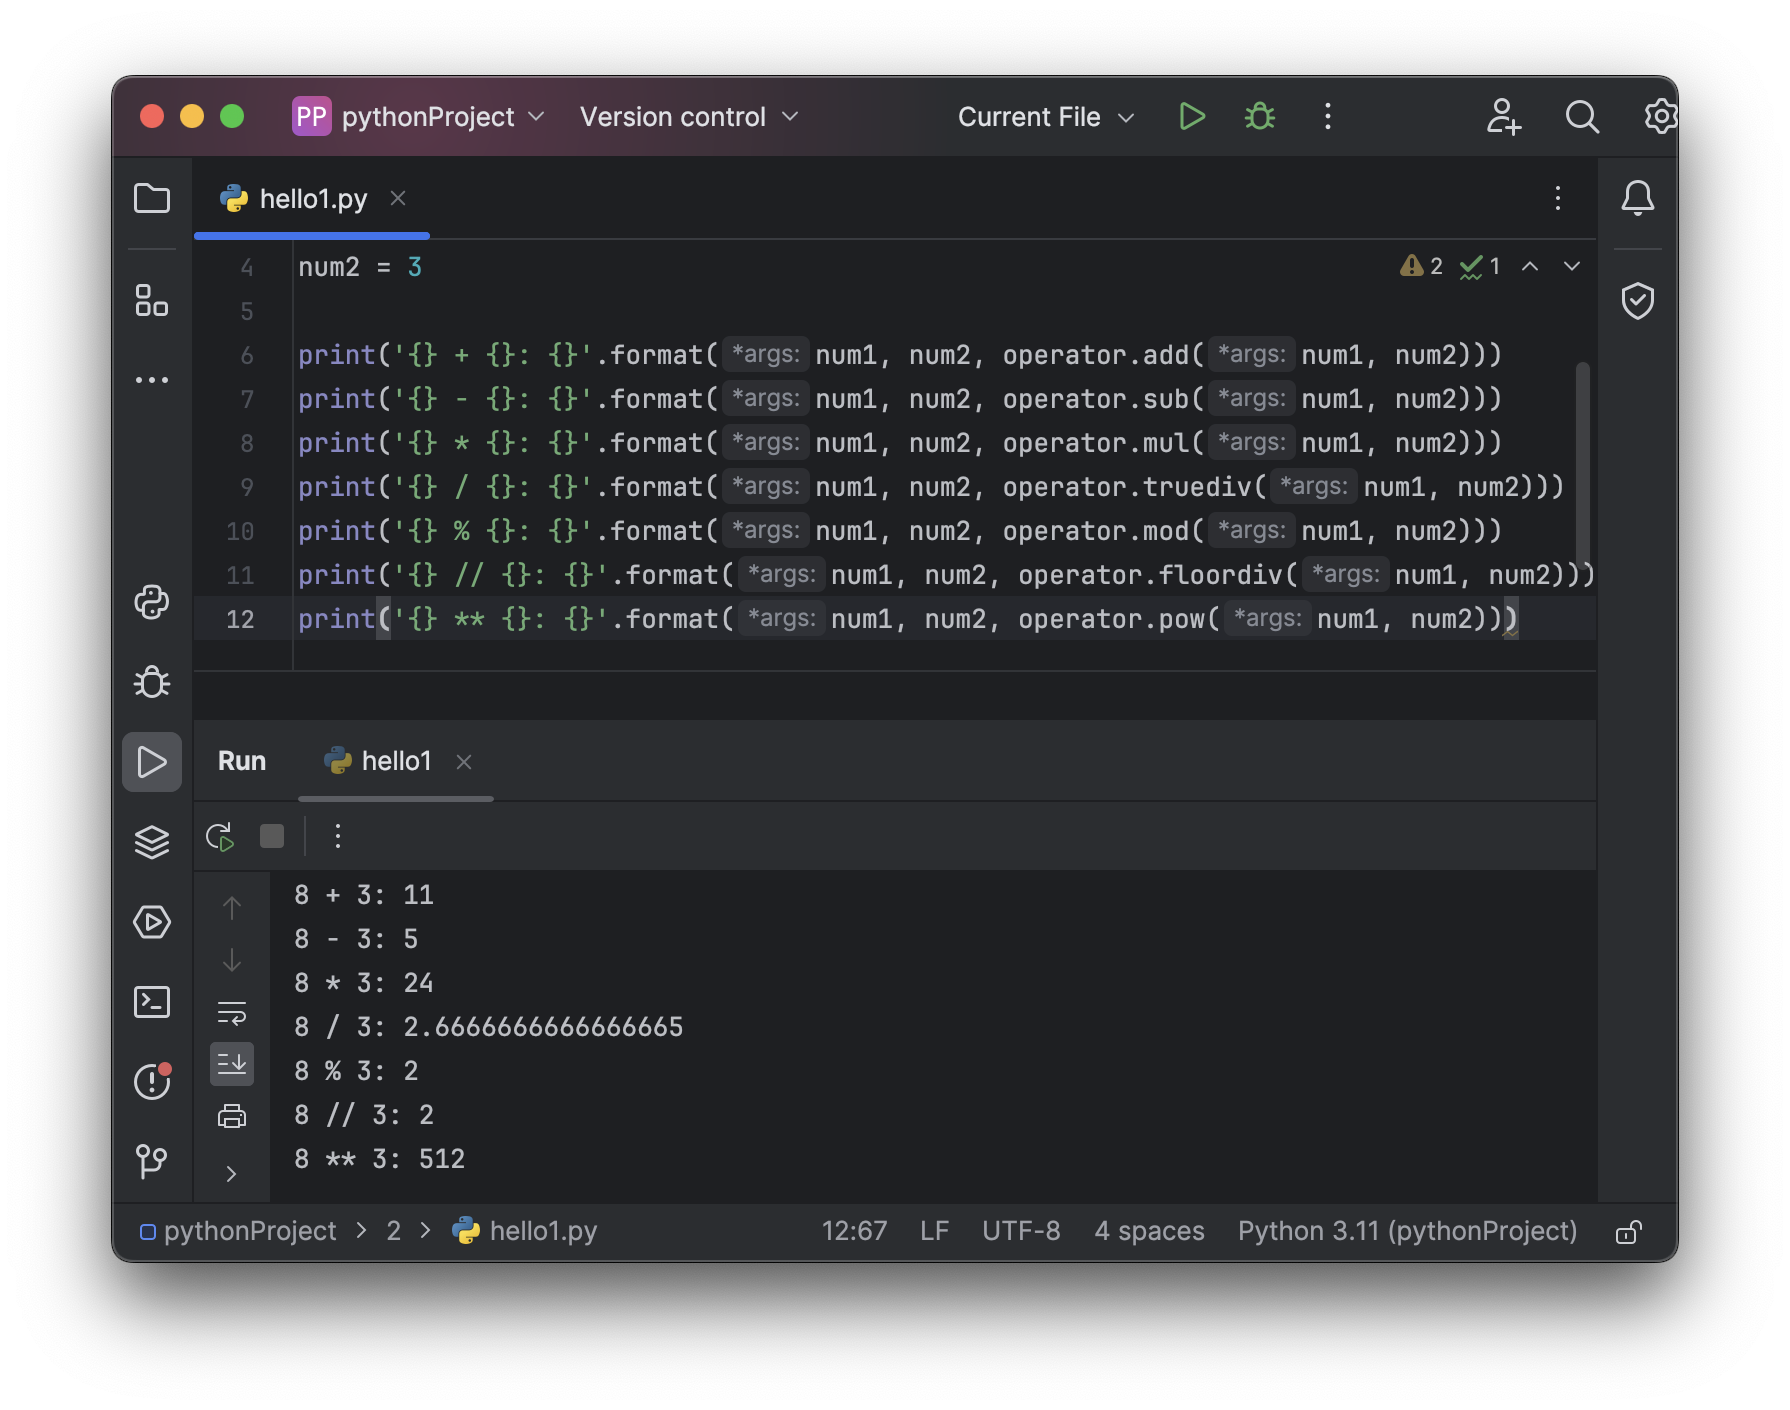Open the pythonProject project dropdown
This screenshot has width=1790, height=1410.
pos(419,117)
